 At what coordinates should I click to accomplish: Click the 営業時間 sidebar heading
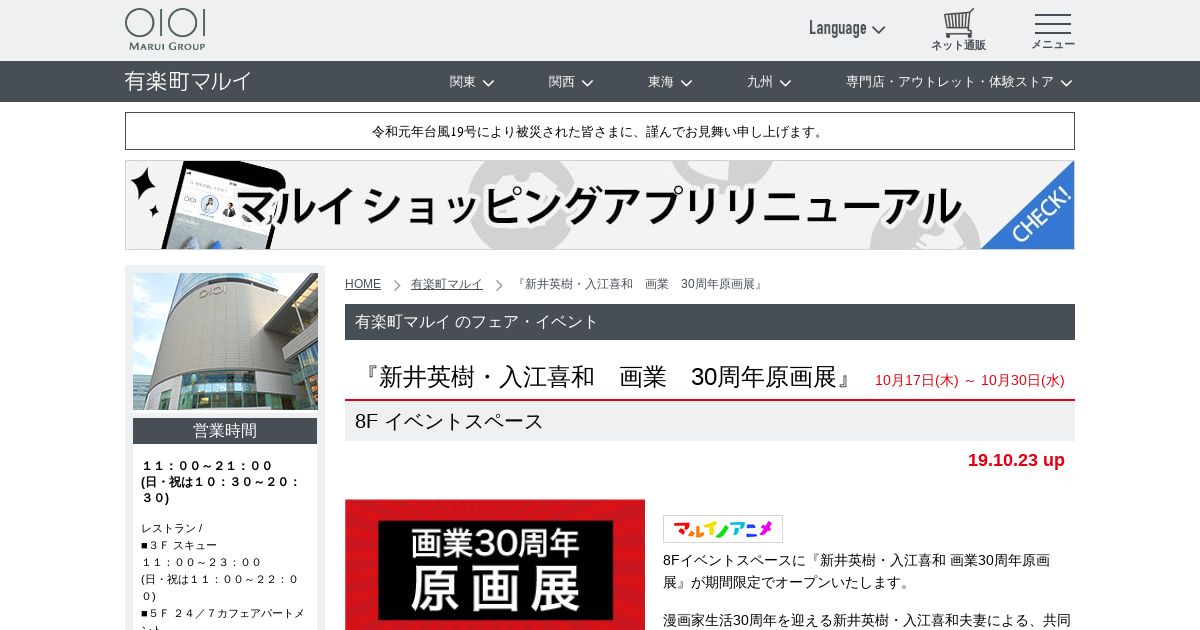click(x=225, y=431)
